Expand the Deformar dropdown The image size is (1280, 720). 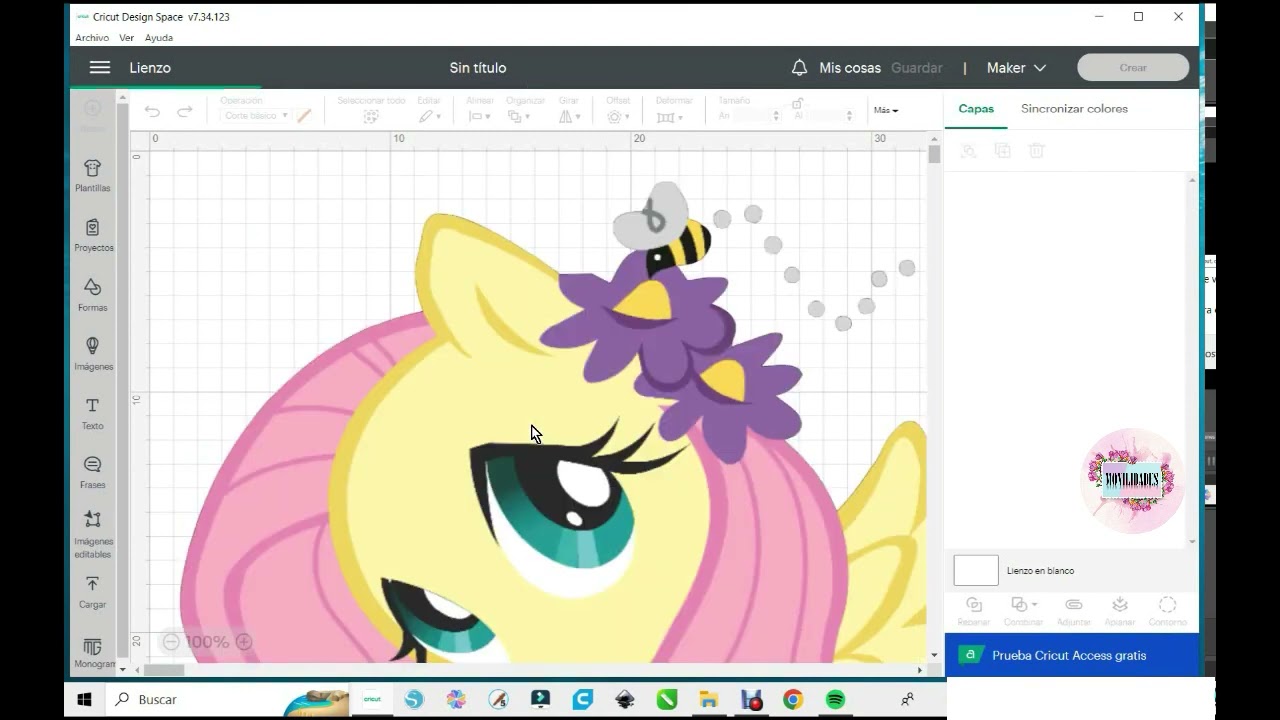[669, 116]
